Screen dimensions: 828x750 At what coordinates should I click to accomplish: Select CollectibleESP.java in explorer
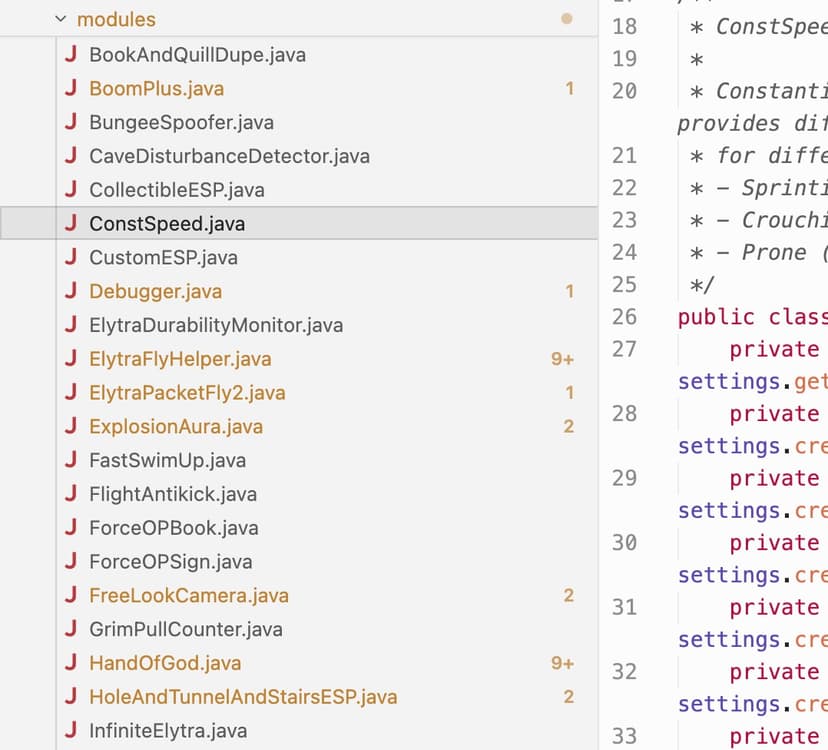click(176, 190)
